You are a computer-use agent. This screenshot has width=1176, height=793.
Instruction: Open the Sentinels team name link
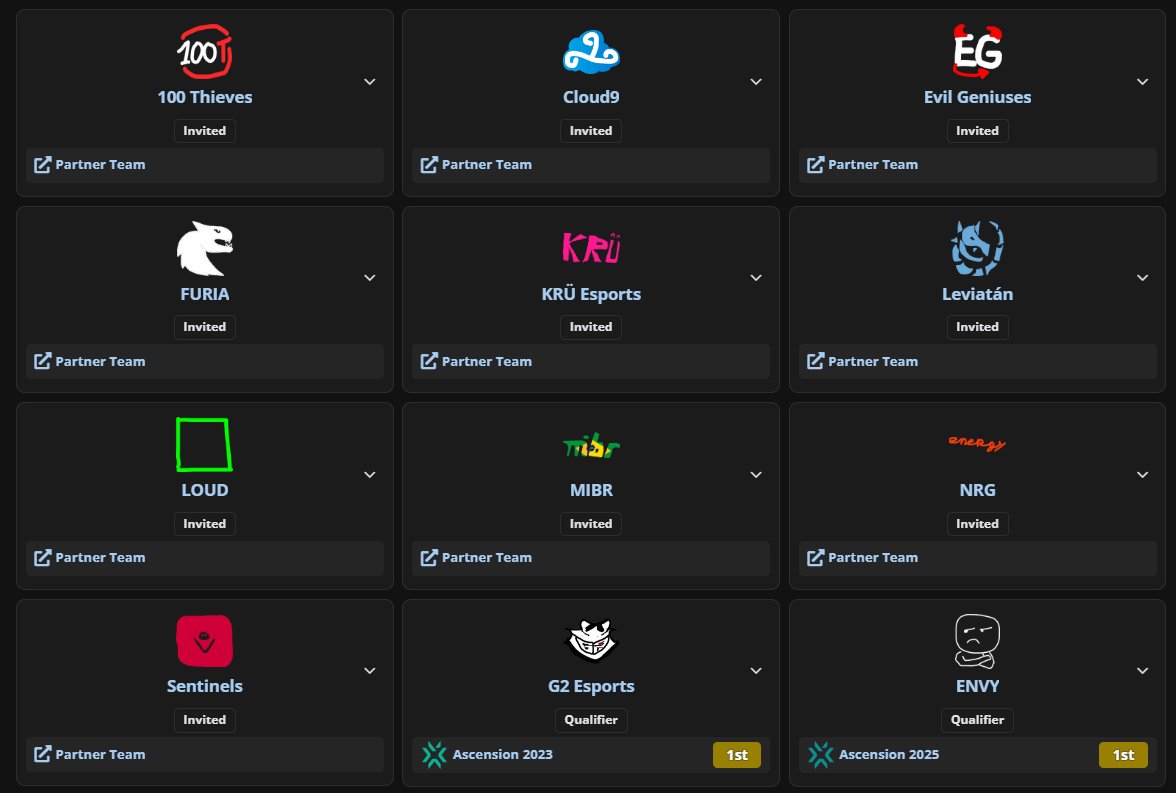tap(205, 686)
